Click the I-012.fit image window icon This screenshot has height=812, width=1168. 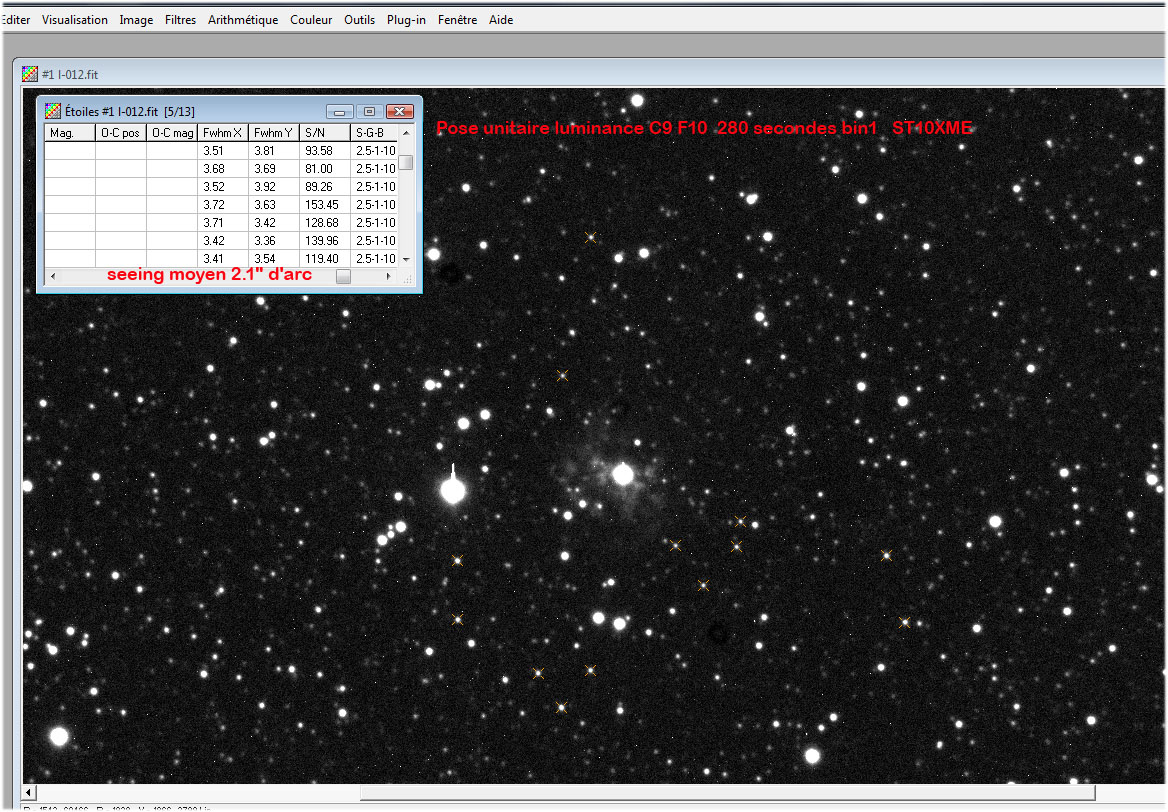click(x=30, y=74)
